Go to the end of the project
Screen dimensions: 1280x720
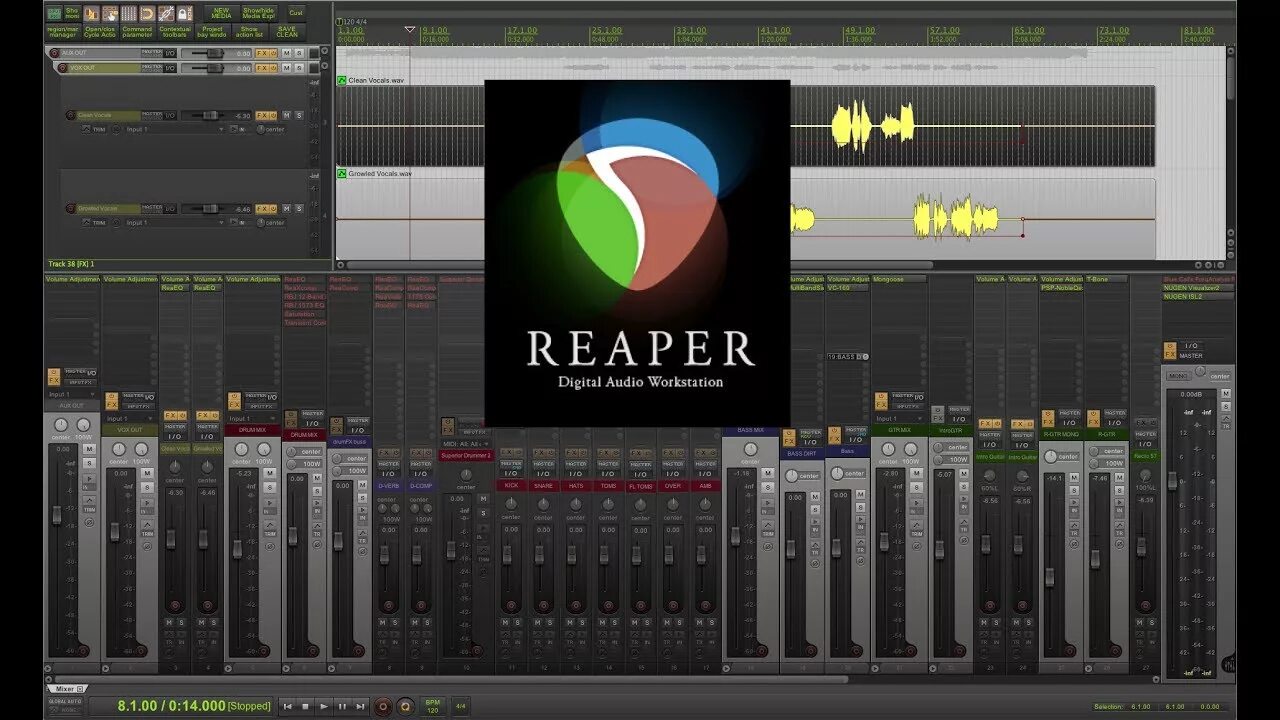tap(360, 706)
